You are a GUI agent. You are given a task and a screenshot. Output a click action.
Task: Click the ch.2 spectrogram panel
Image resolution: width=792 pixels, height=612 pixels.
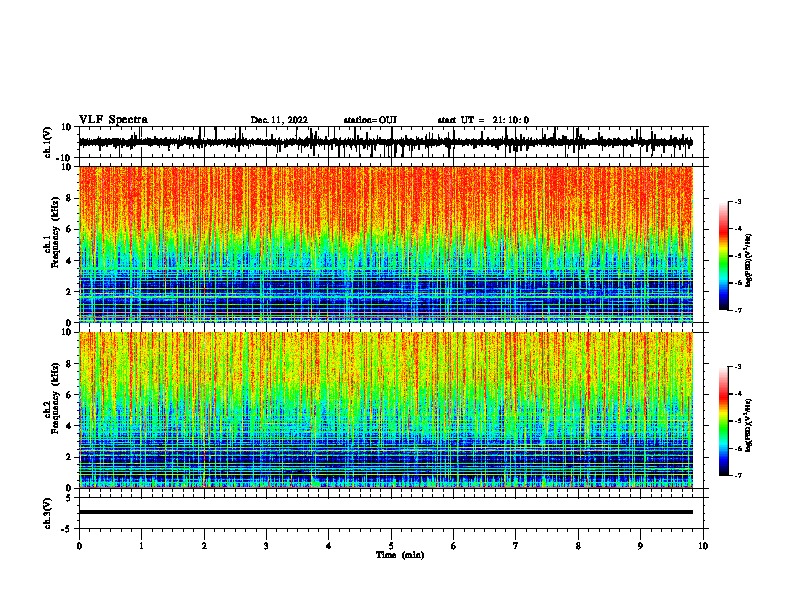pos(386,410)
